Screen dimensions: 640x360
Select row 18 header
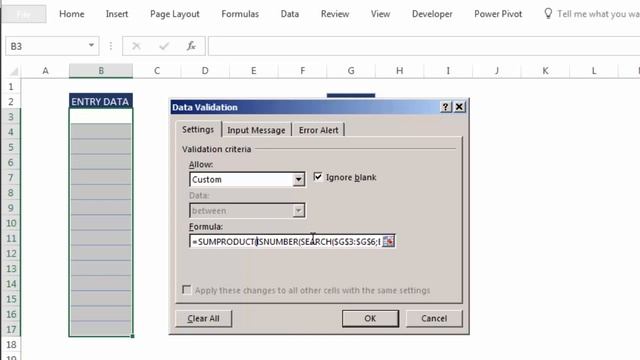(11, 344)
